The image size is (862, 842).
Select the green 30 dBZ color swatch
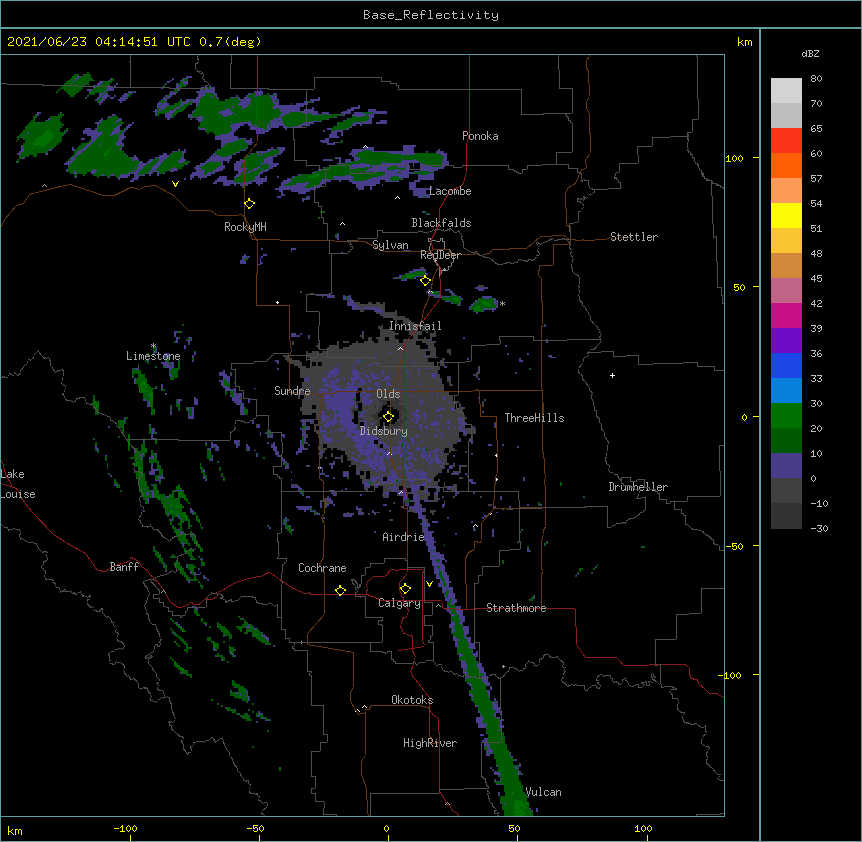pyautogui.click(x=786, y=416)
